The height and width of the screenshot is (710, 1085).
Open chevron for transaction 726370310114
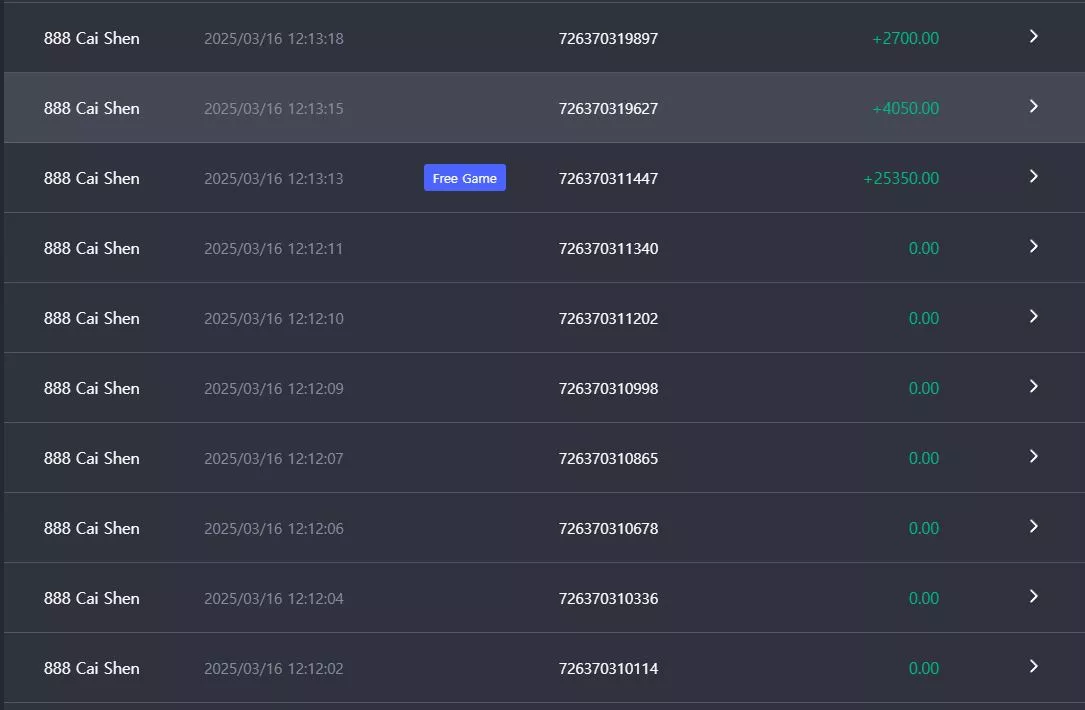pyautogui.click(x=1033, y=666)
